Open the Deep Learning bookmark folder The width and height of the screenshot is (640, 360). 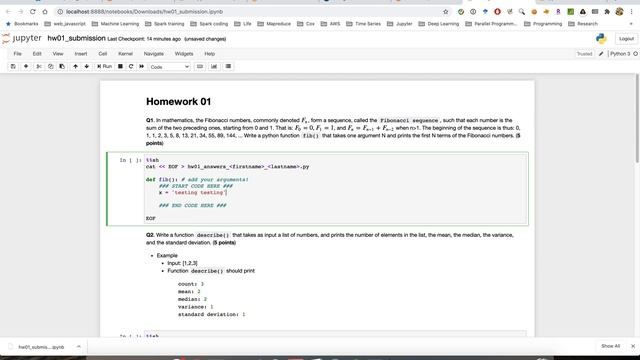(x=439, y=24)
